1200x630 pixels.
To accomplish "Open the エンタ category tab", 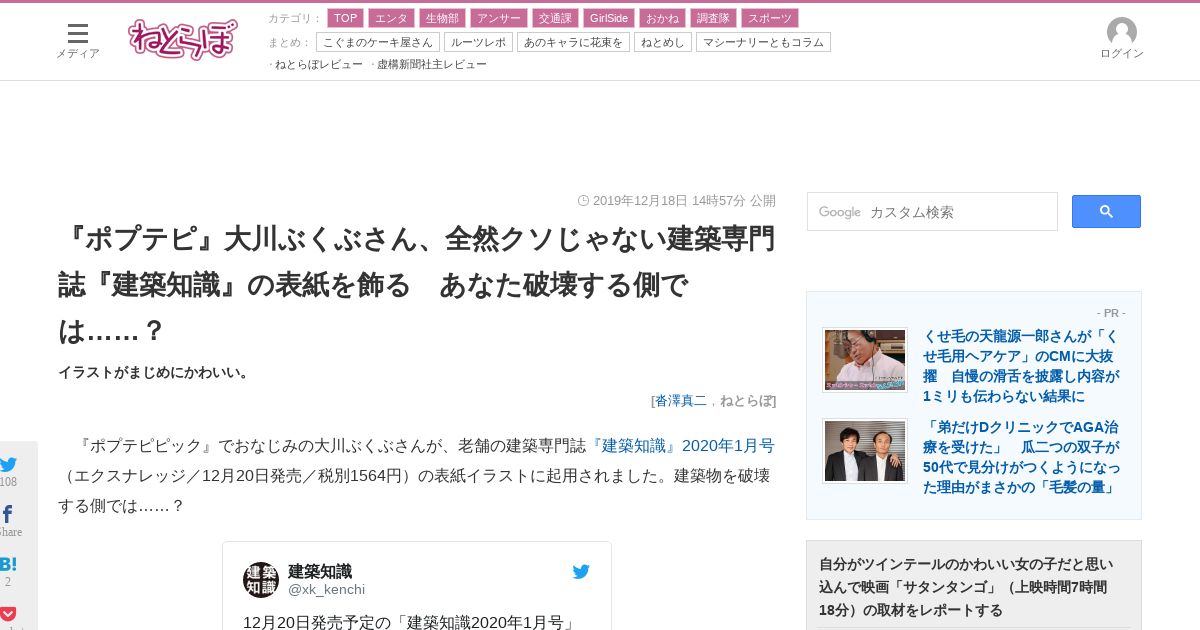I will click(x=391, y=18).
